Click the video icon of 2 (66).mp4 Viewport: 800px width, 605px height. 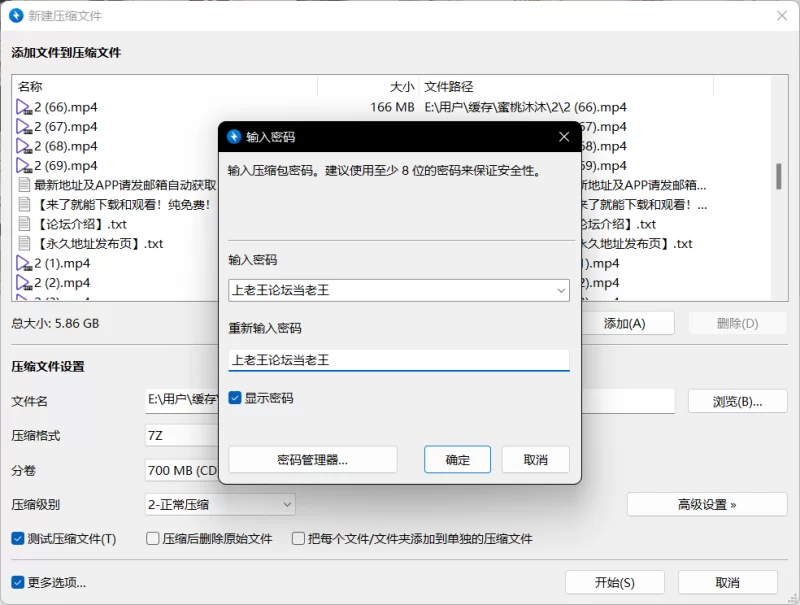click(24, 107)
